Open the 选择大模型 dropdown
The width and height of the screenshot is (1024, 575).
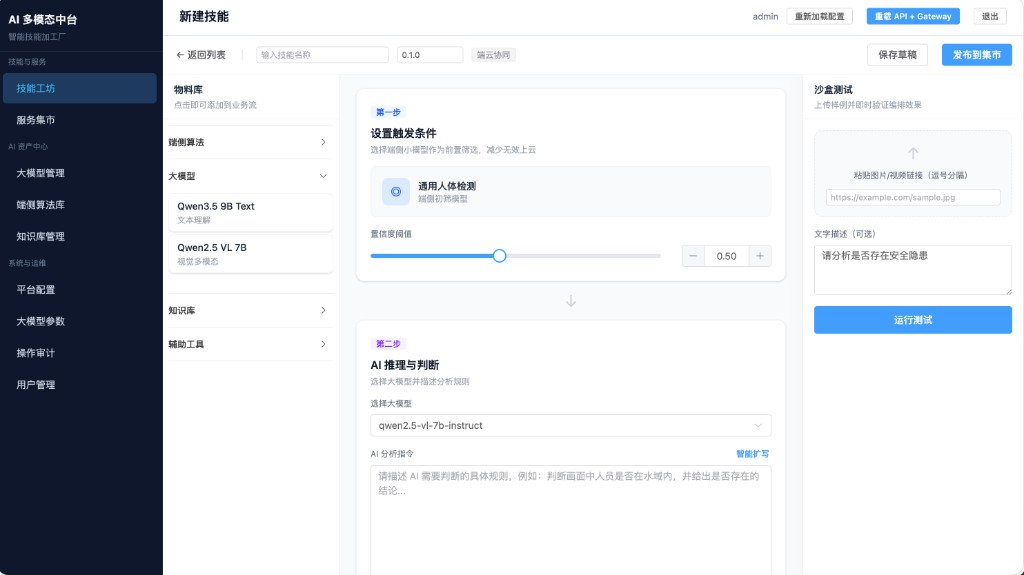pos(571,425)
